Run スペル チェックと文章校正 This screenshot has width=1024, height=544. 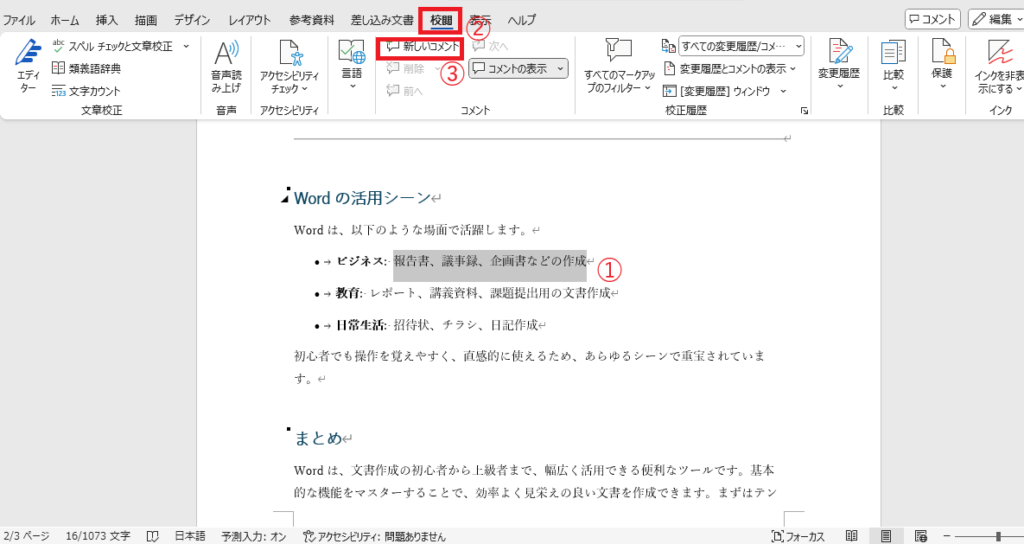click(x=112, y=46)
